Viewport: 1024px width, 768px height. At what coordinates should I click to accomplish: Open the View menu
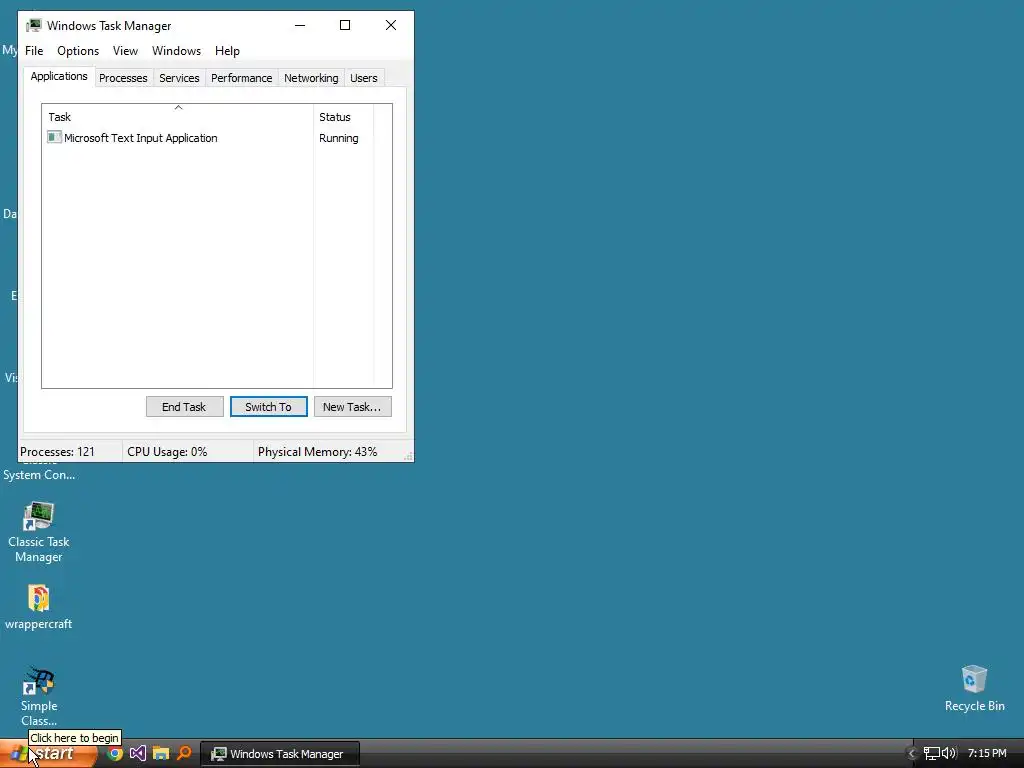pyautogui.click(x=125, y=51)
